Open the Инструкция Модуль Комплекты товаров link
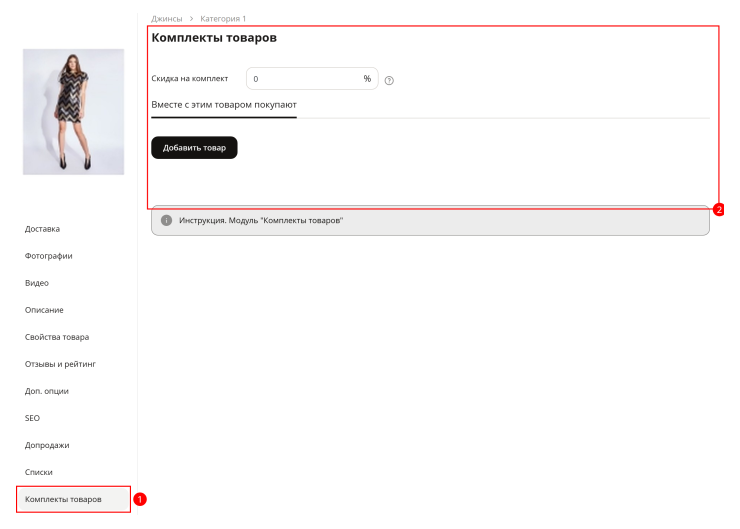The image size is (740, 529). point(261,220)
